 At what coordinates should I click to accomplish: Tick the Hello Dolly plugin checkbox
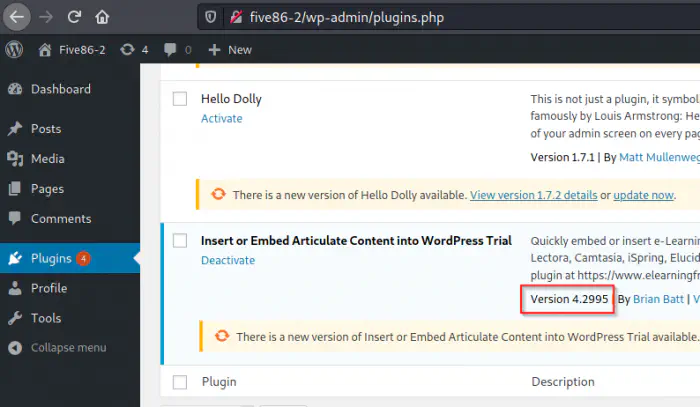tap(180, 99)
